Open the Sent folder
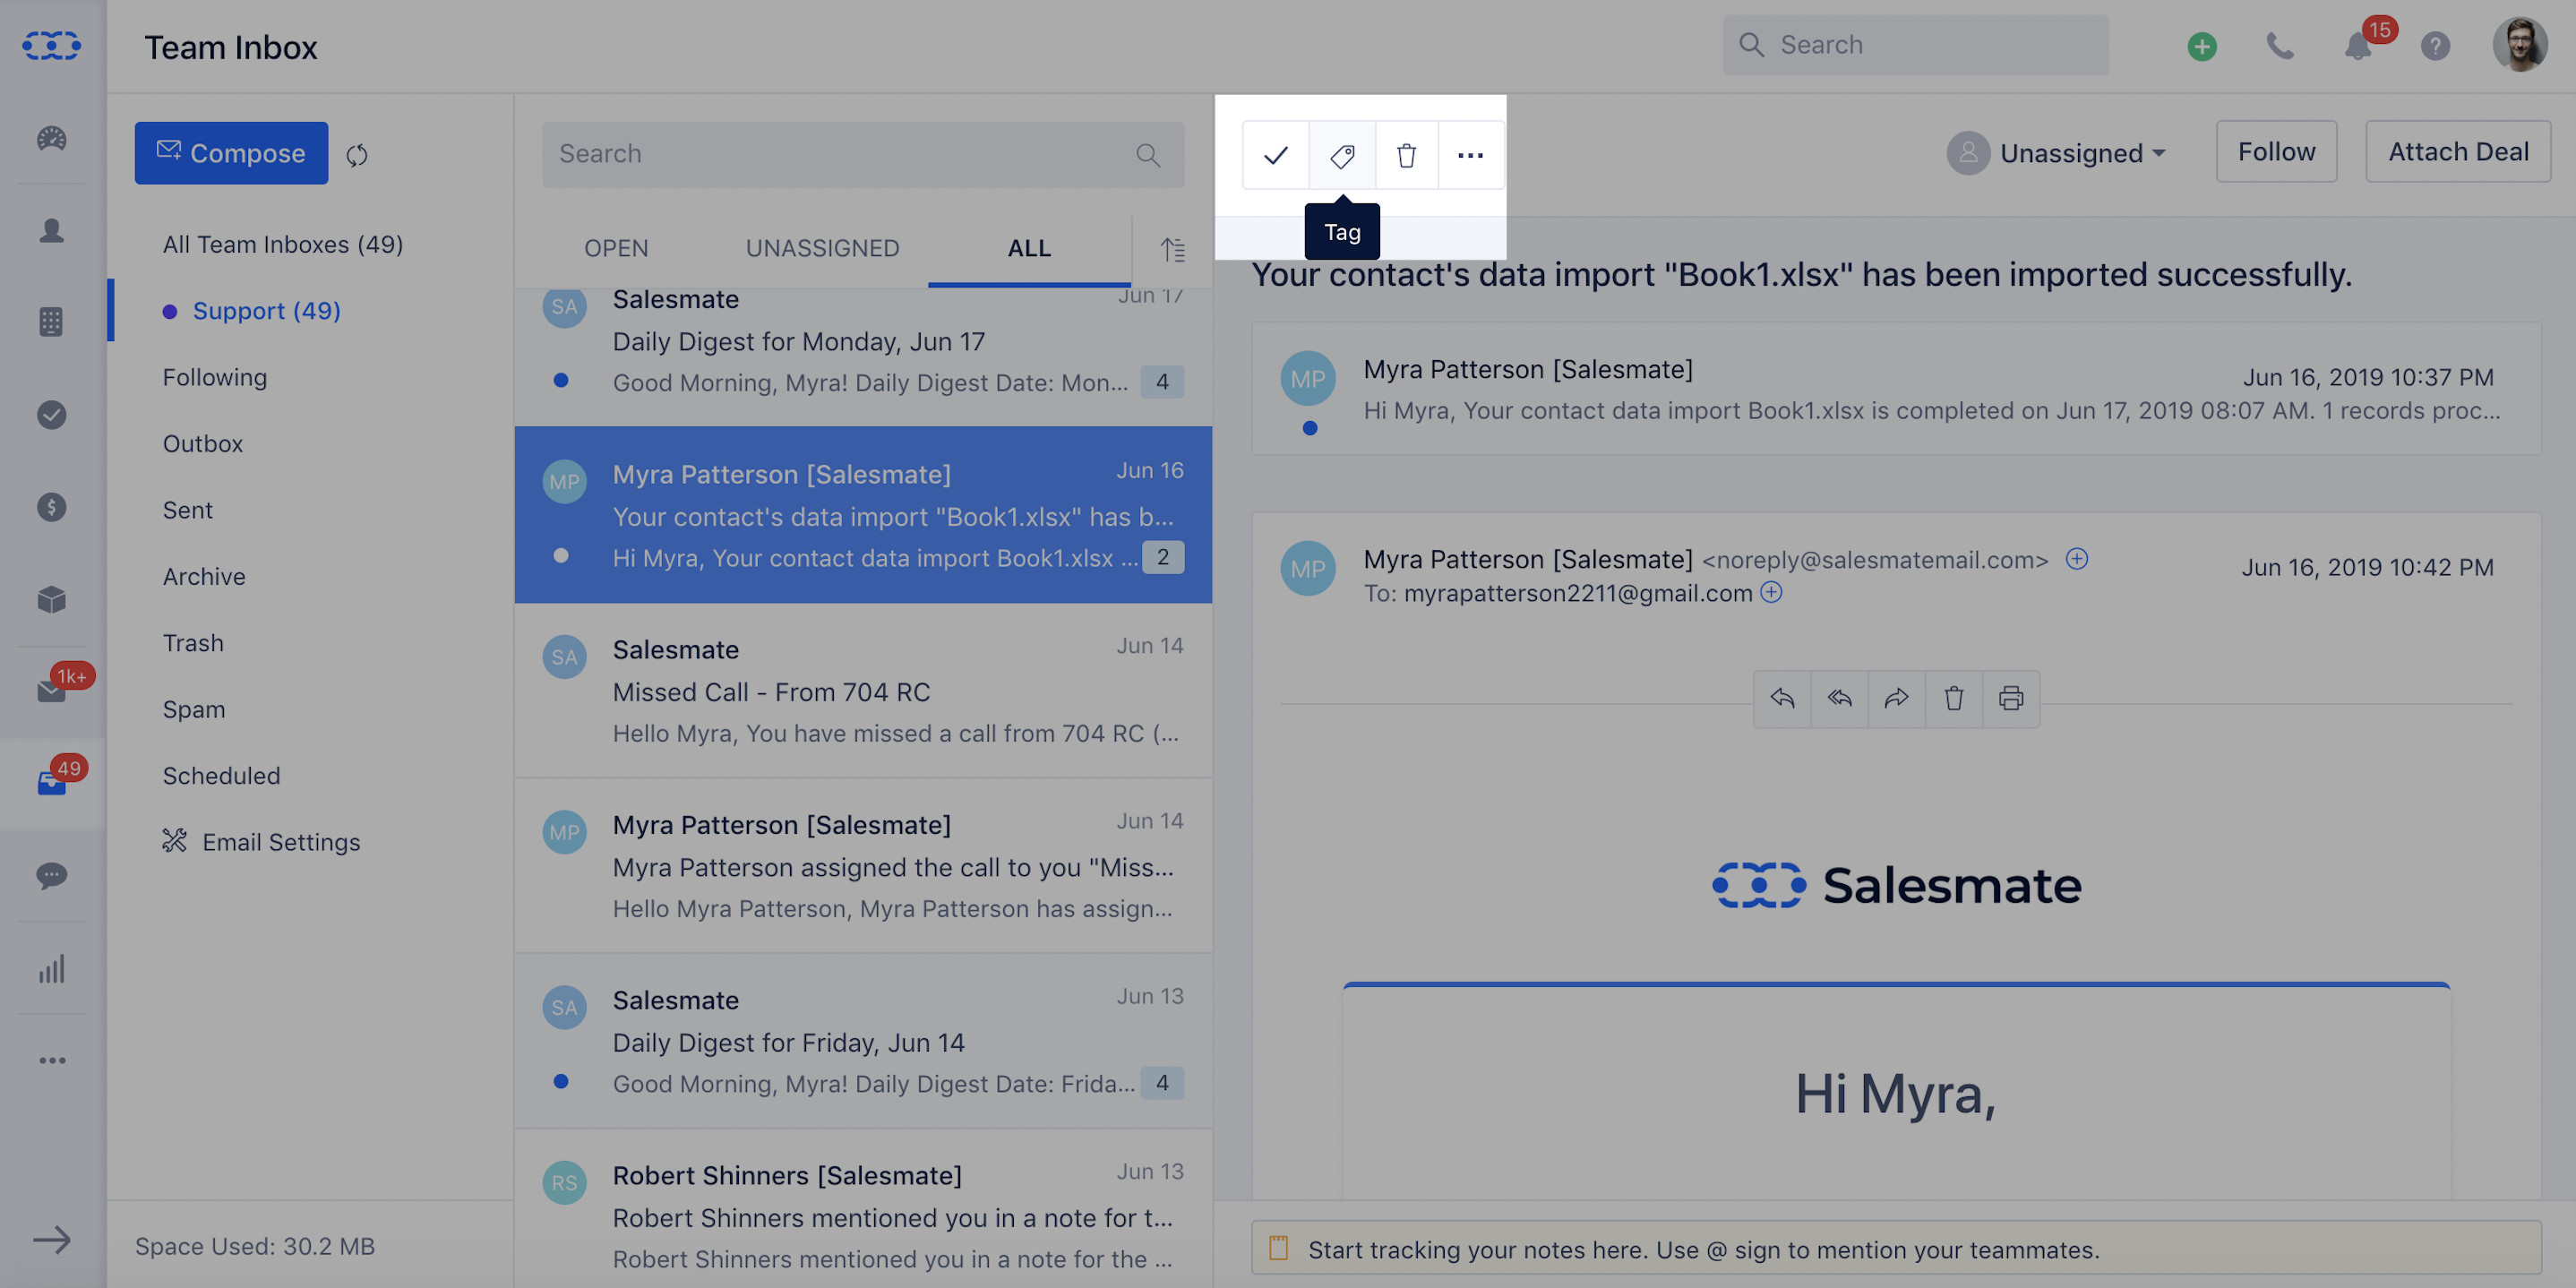The height and width of the screenshot is (1288, 2576). (x=188, y=510)
